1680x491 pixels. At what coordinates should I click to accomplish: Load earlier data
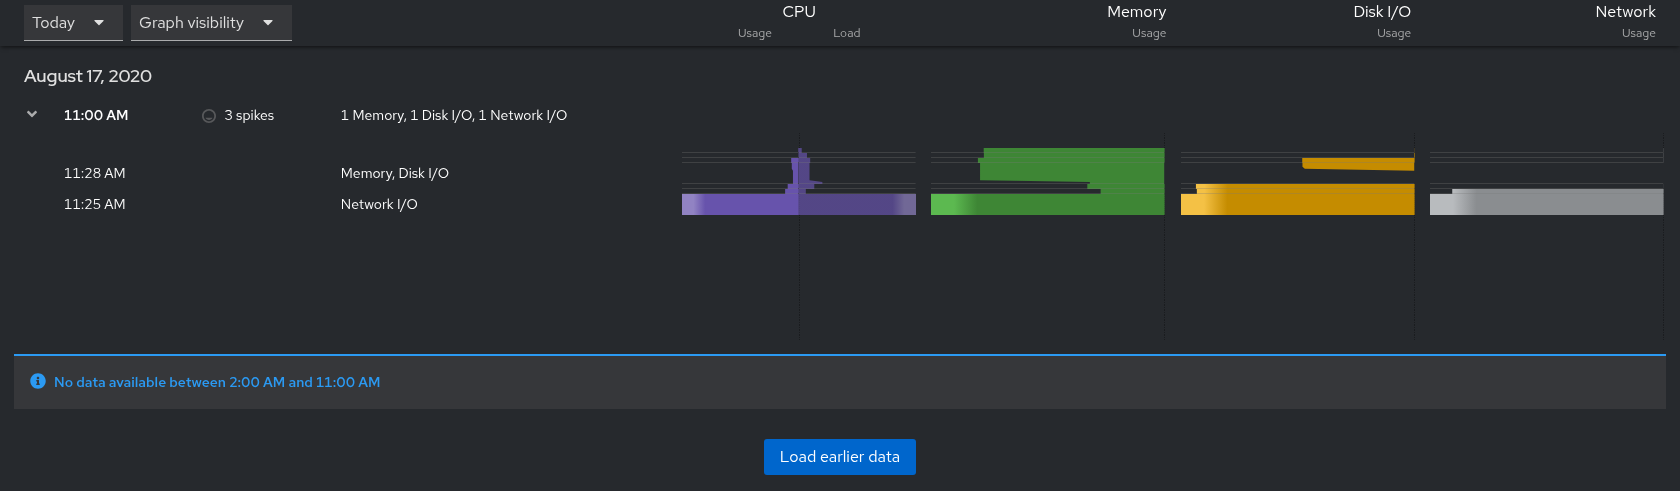pyautogui.click(x=840, y=457)
